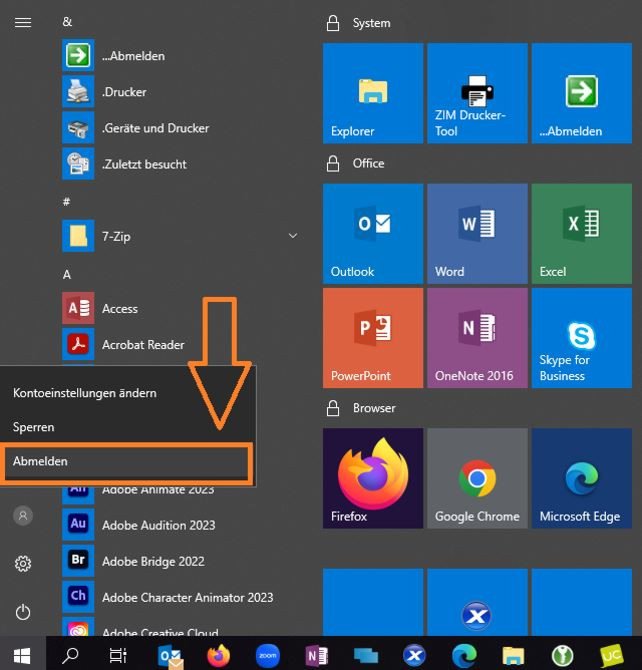This screenshot has width=642, height=670.
Task: Open the Microsoft Edge tile
Action: tap(581, 479)
